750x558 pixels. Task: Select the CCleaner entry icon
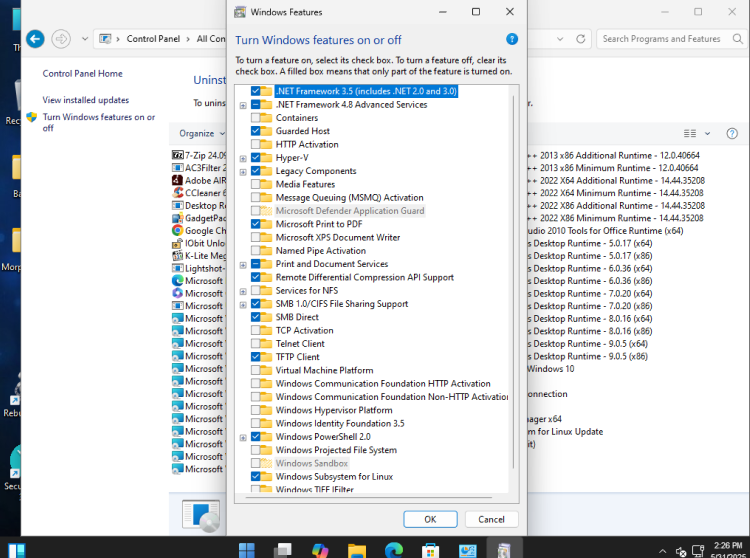[177, 193]
